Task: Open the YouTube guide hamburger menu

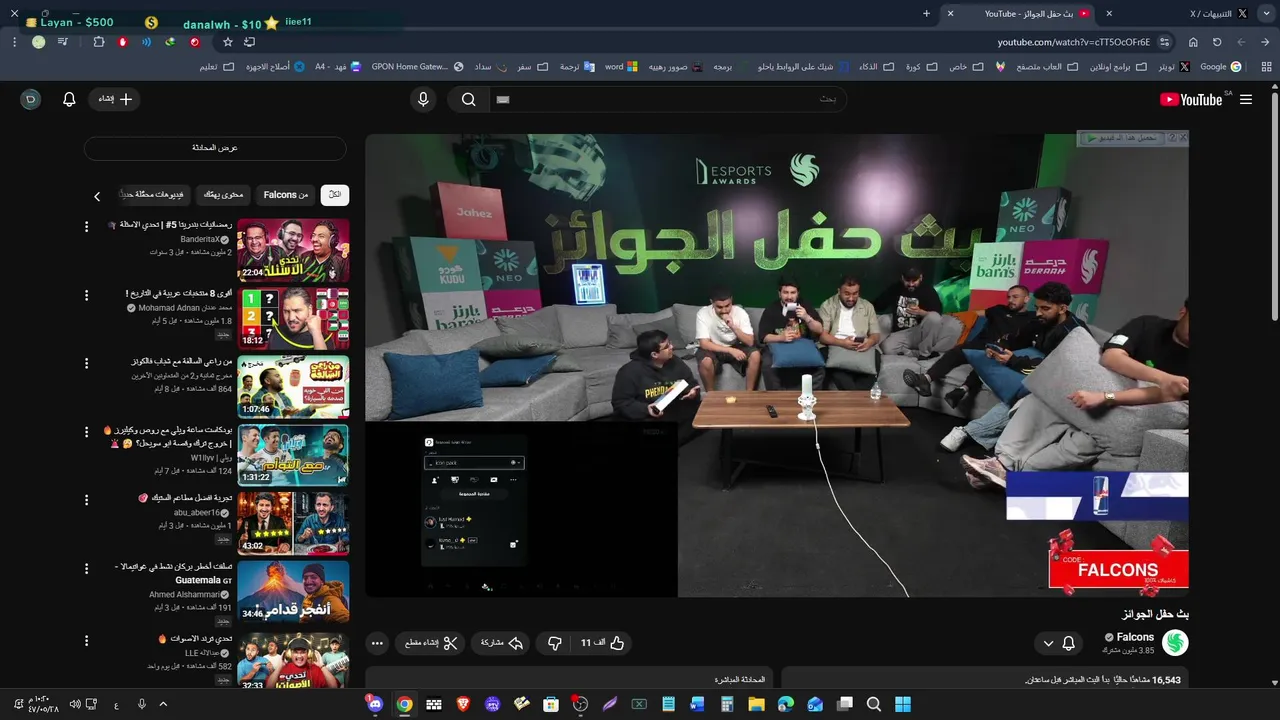Action: pos(1245,99)
